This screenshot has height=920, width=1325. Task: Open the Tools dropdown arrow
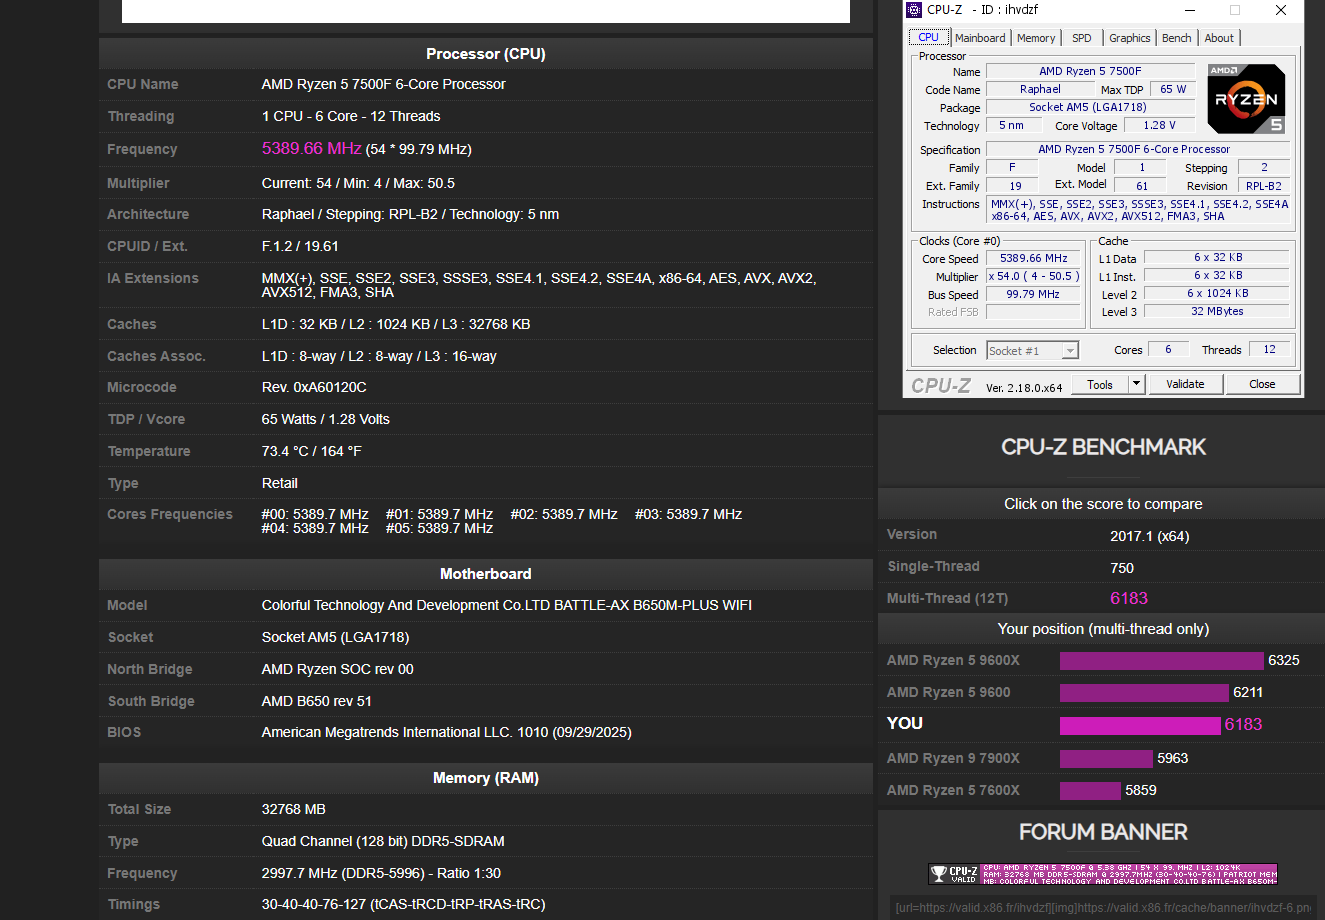(1136, 384)
